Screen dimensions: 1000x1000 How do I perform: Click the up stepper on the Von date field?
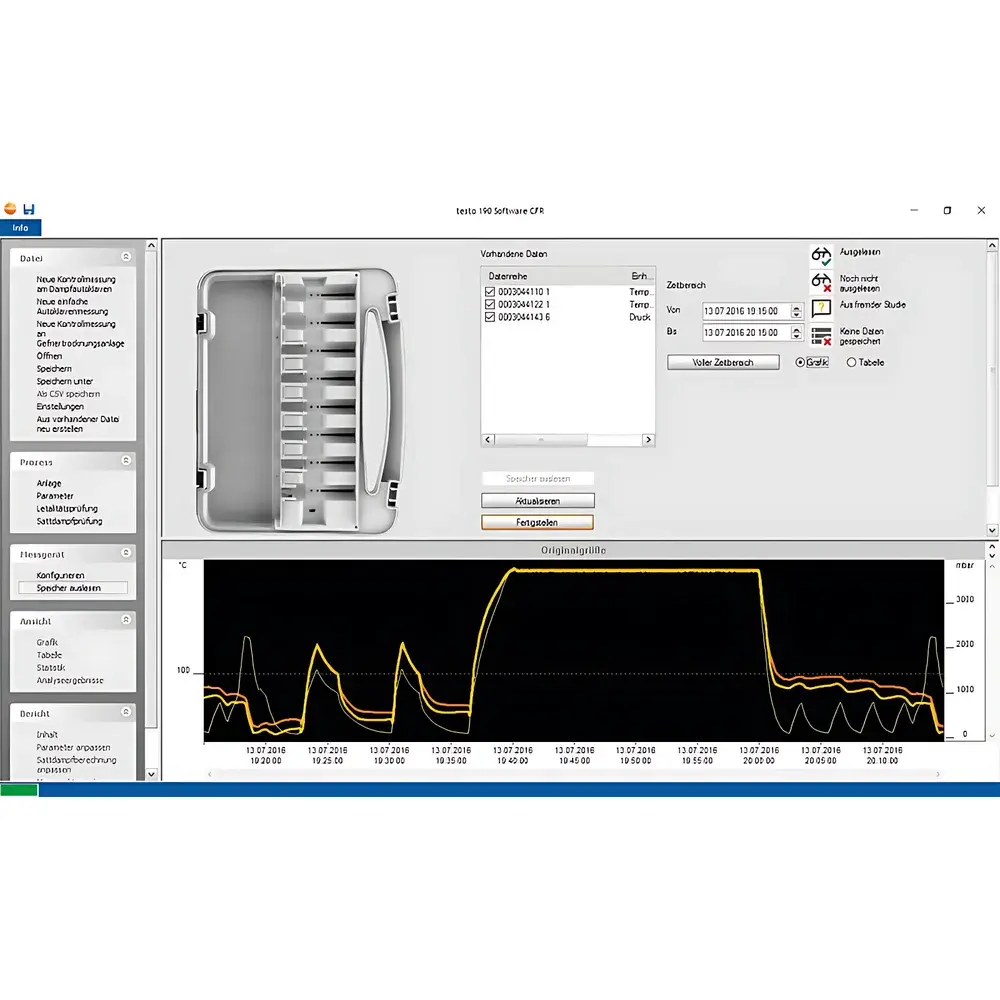(x=796, y=307)
